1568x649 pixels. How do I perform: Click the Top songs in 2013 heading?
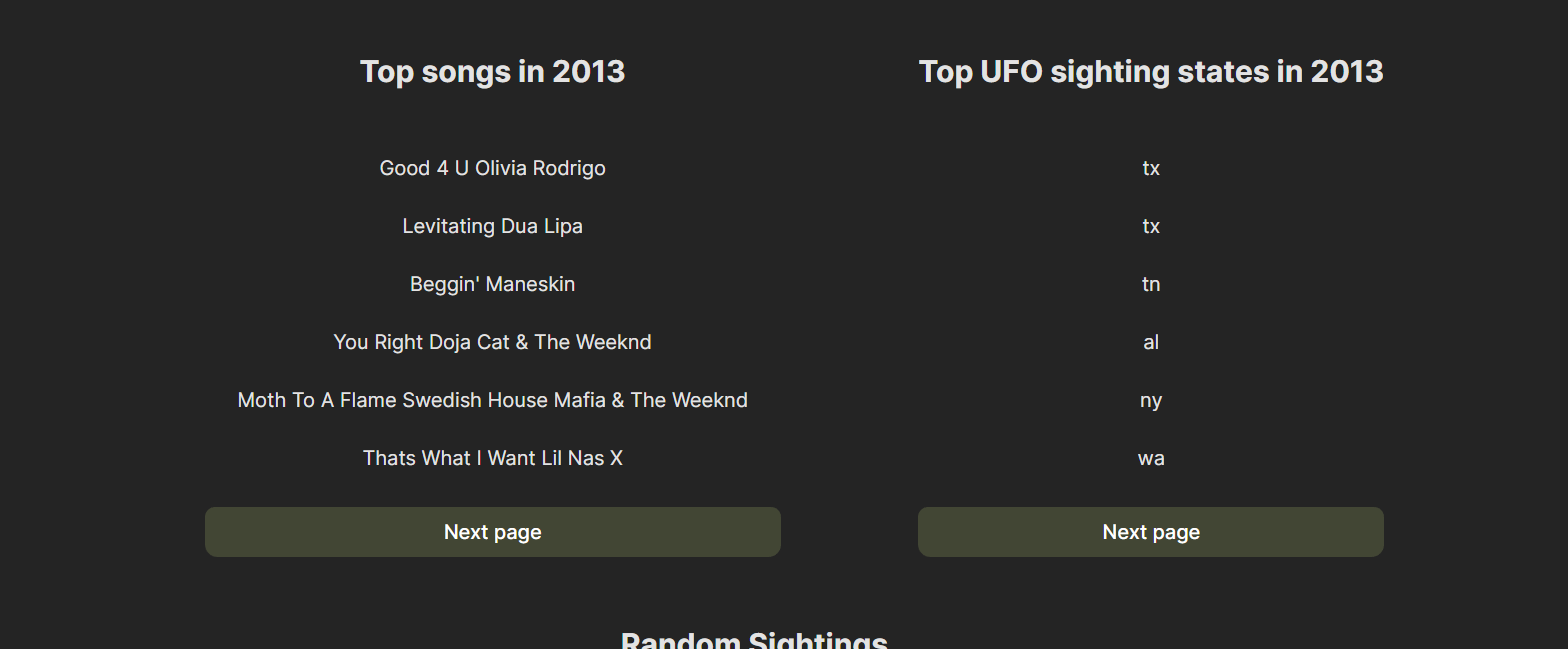(x=492, y=71)
